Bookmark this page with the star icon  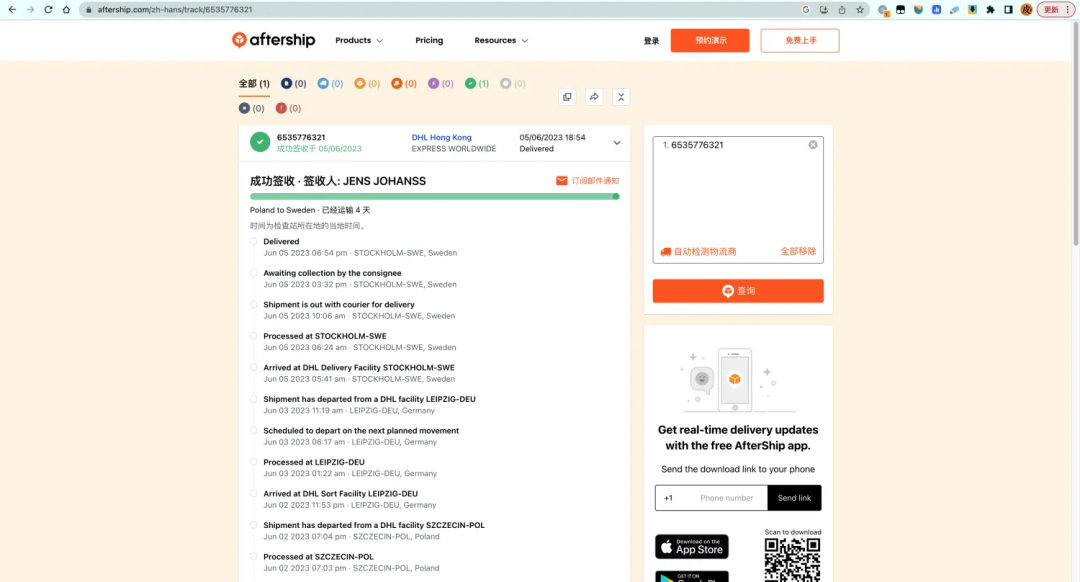860,10
